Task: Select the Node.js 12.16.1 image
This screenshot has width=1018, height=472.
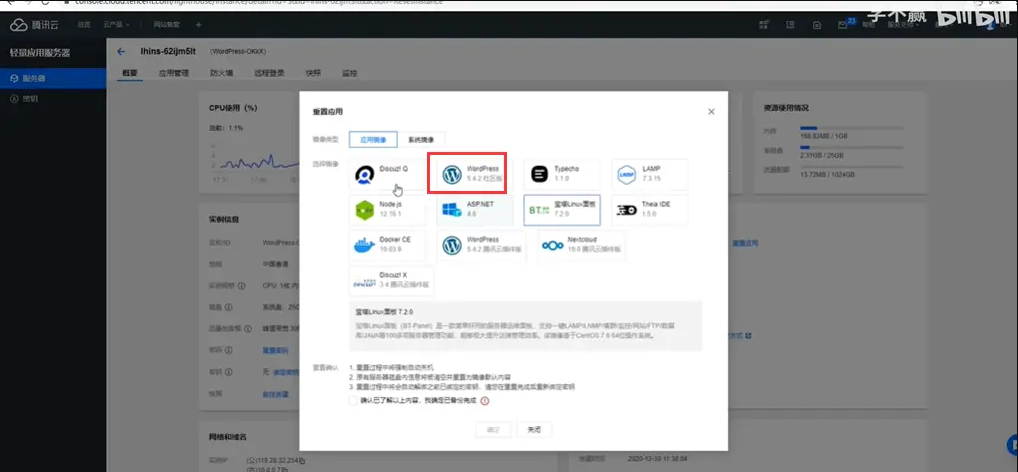Action: click(x=387, y=210)
